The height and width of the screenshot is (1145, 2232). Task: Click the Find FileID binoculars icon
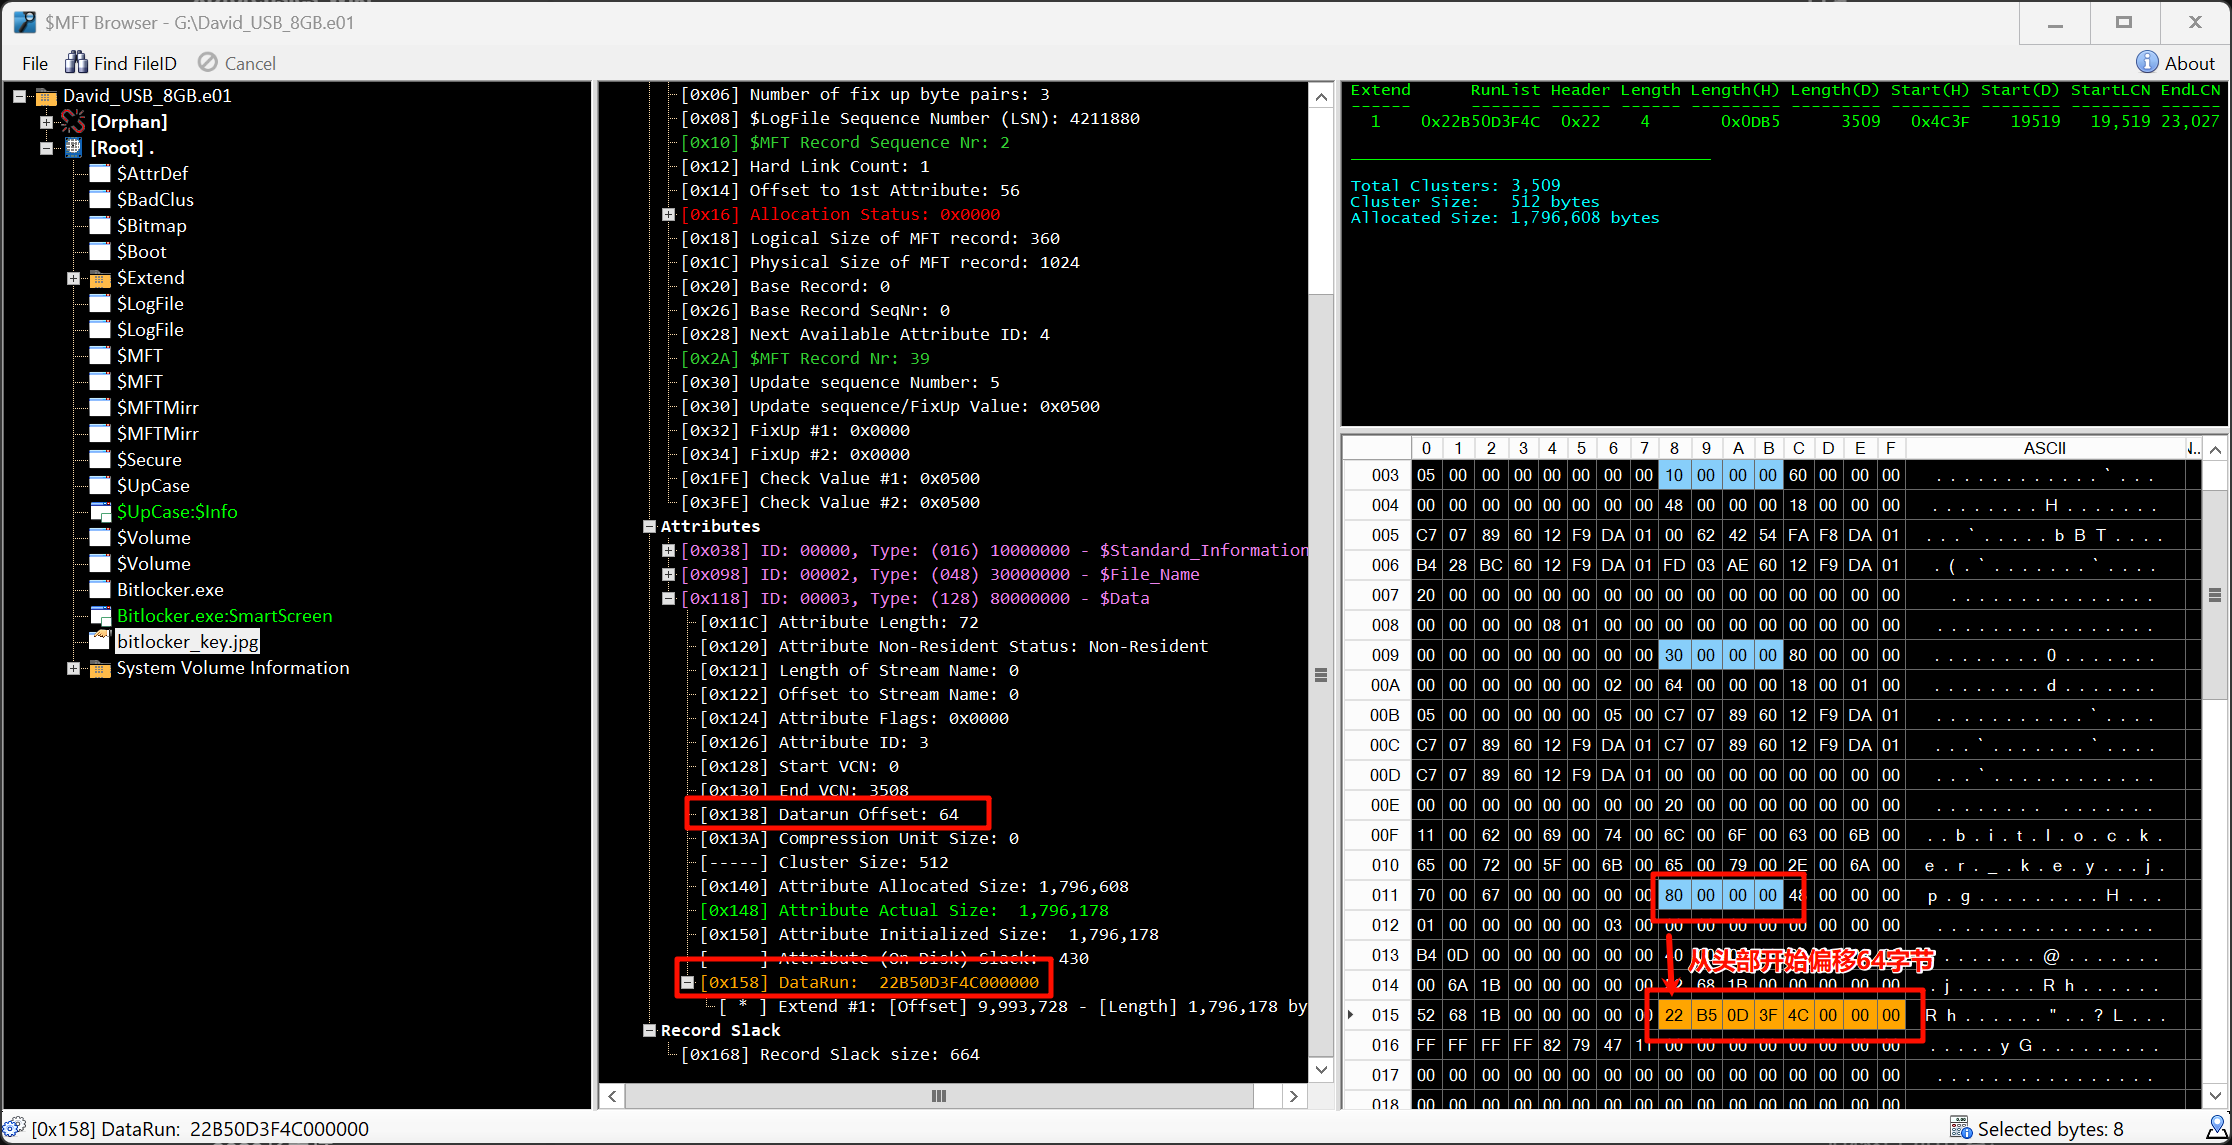(76, 63)
